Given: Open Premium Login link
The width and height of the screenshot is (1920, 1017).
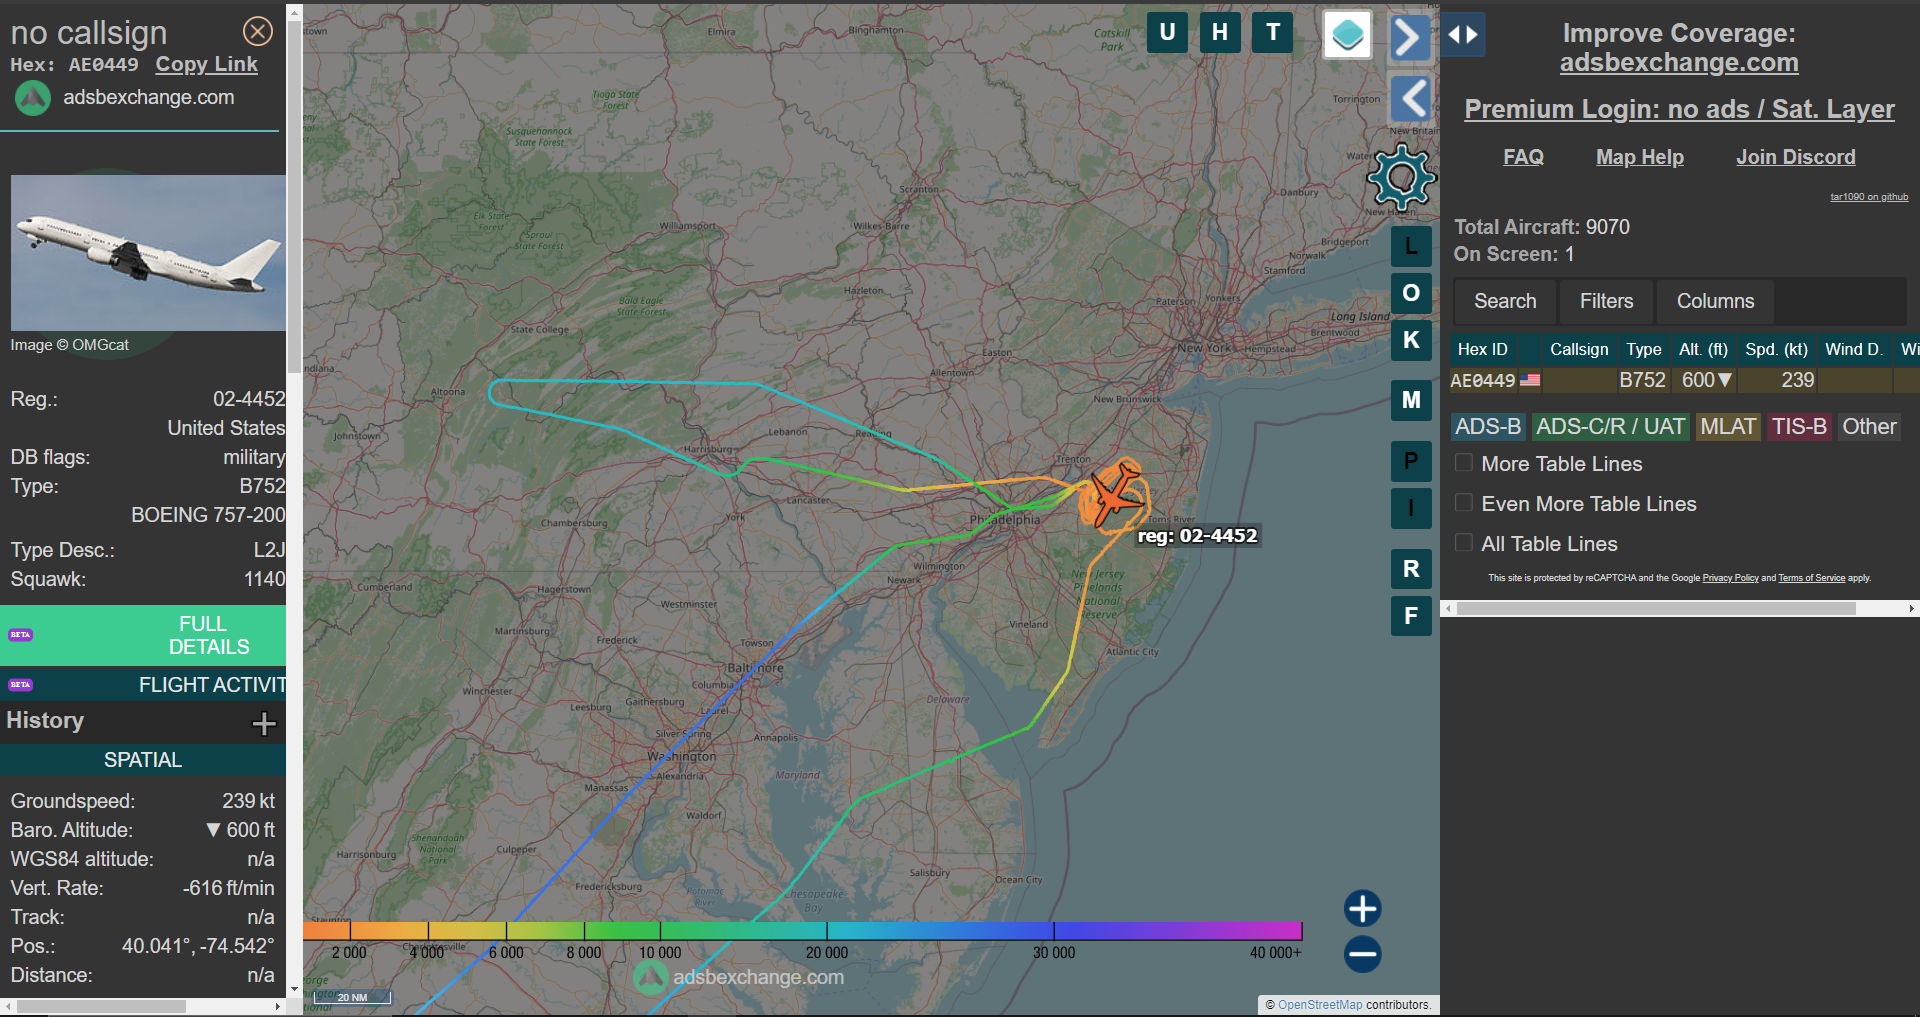Looking at the screenshot, I should tap(1679, 109).
